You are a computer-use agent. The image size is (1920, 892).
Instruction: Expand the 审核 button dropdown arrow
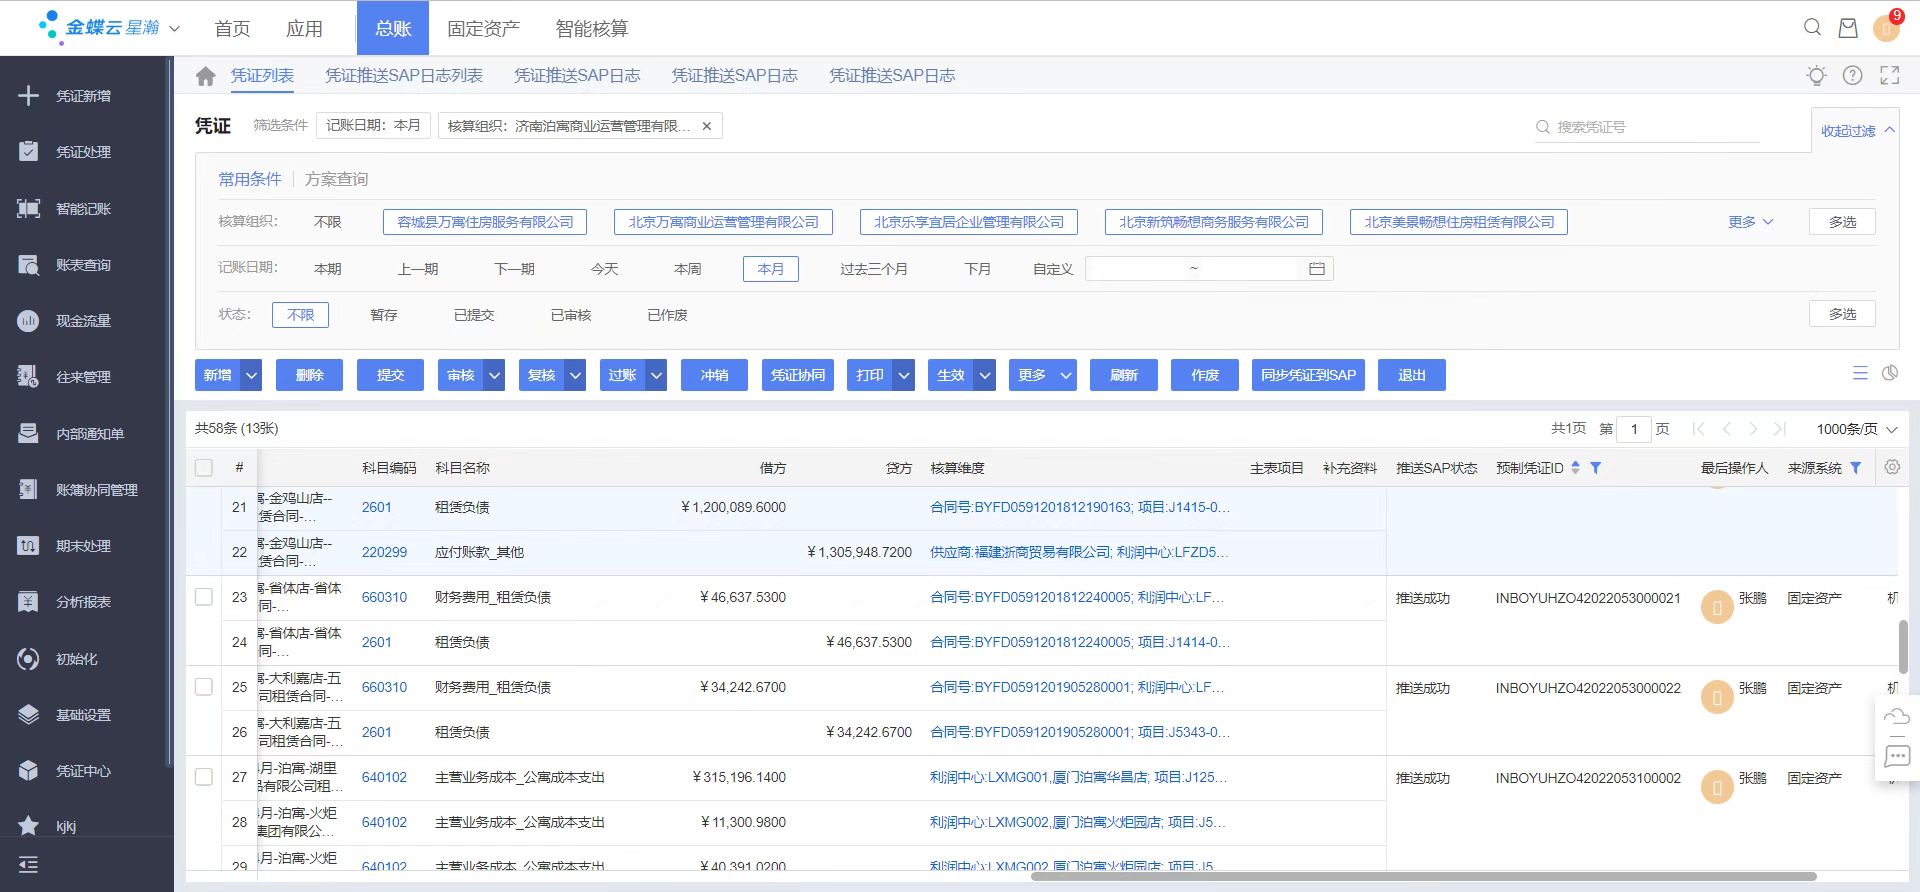[495, 375]
